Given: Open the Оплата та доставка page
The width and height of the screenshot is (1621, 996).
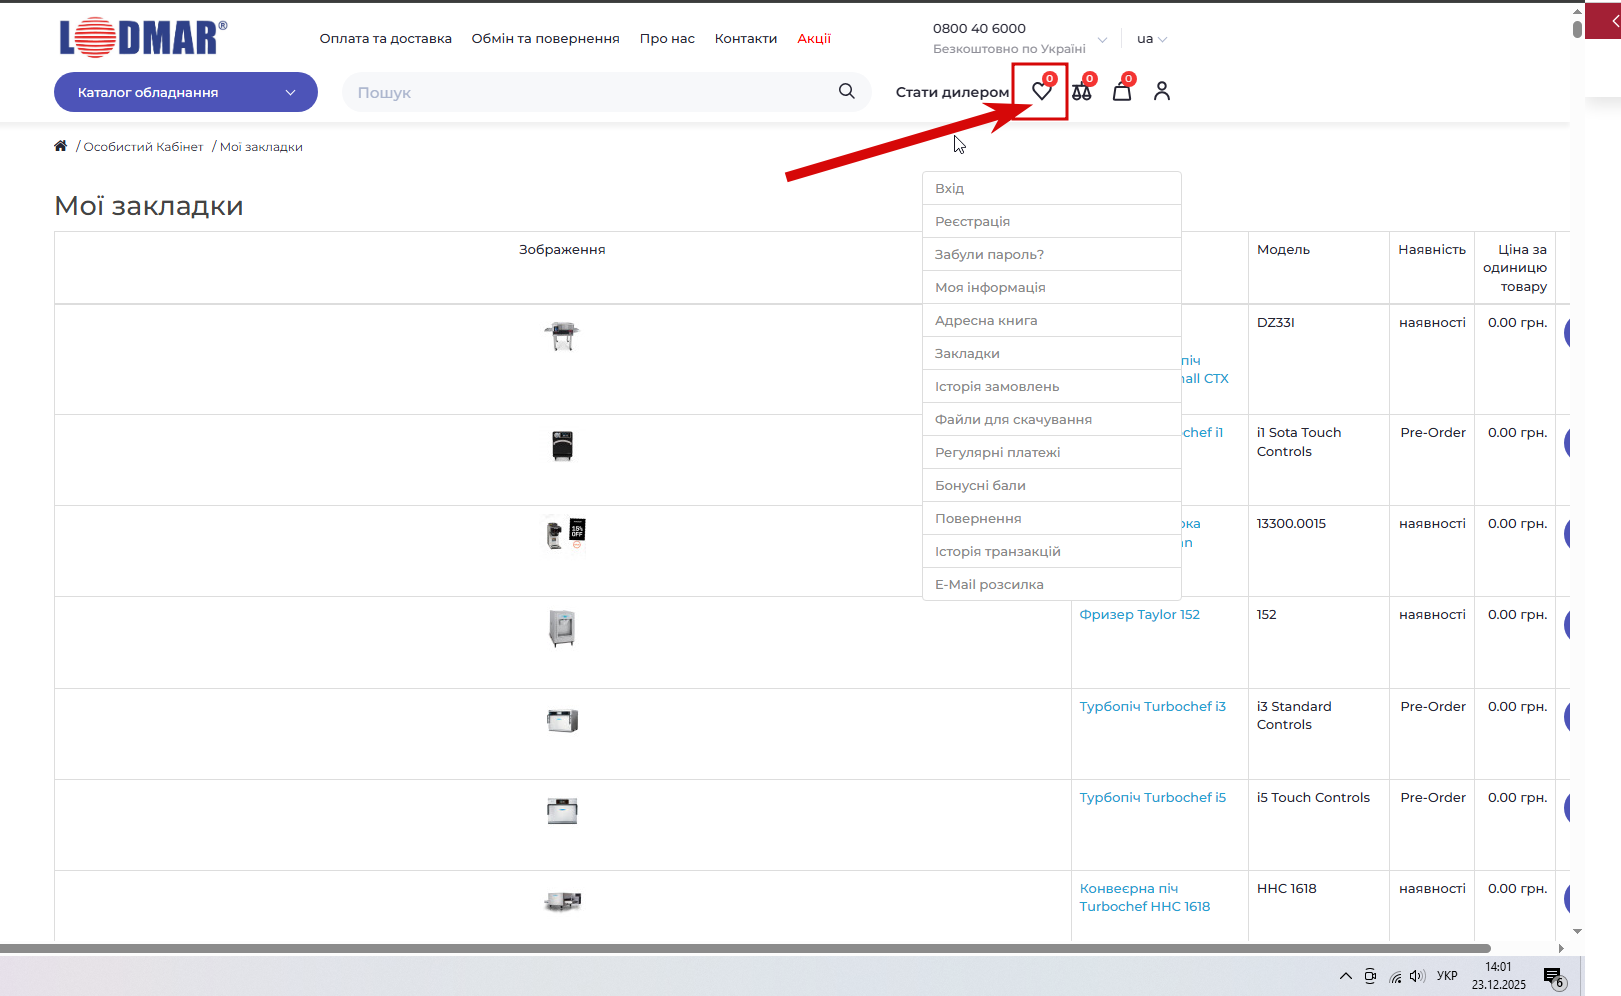Looking at the screenshot, I should click(x=386, y=39).
